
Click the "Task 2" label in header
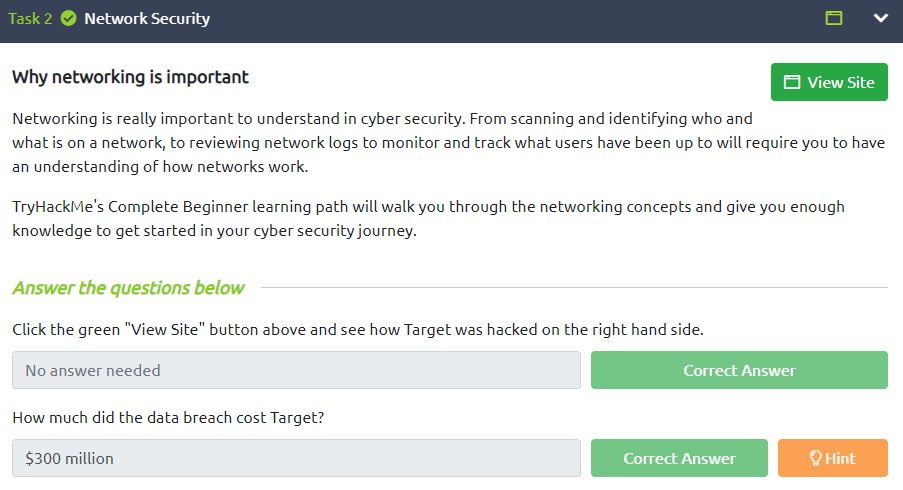pos(30,18)
